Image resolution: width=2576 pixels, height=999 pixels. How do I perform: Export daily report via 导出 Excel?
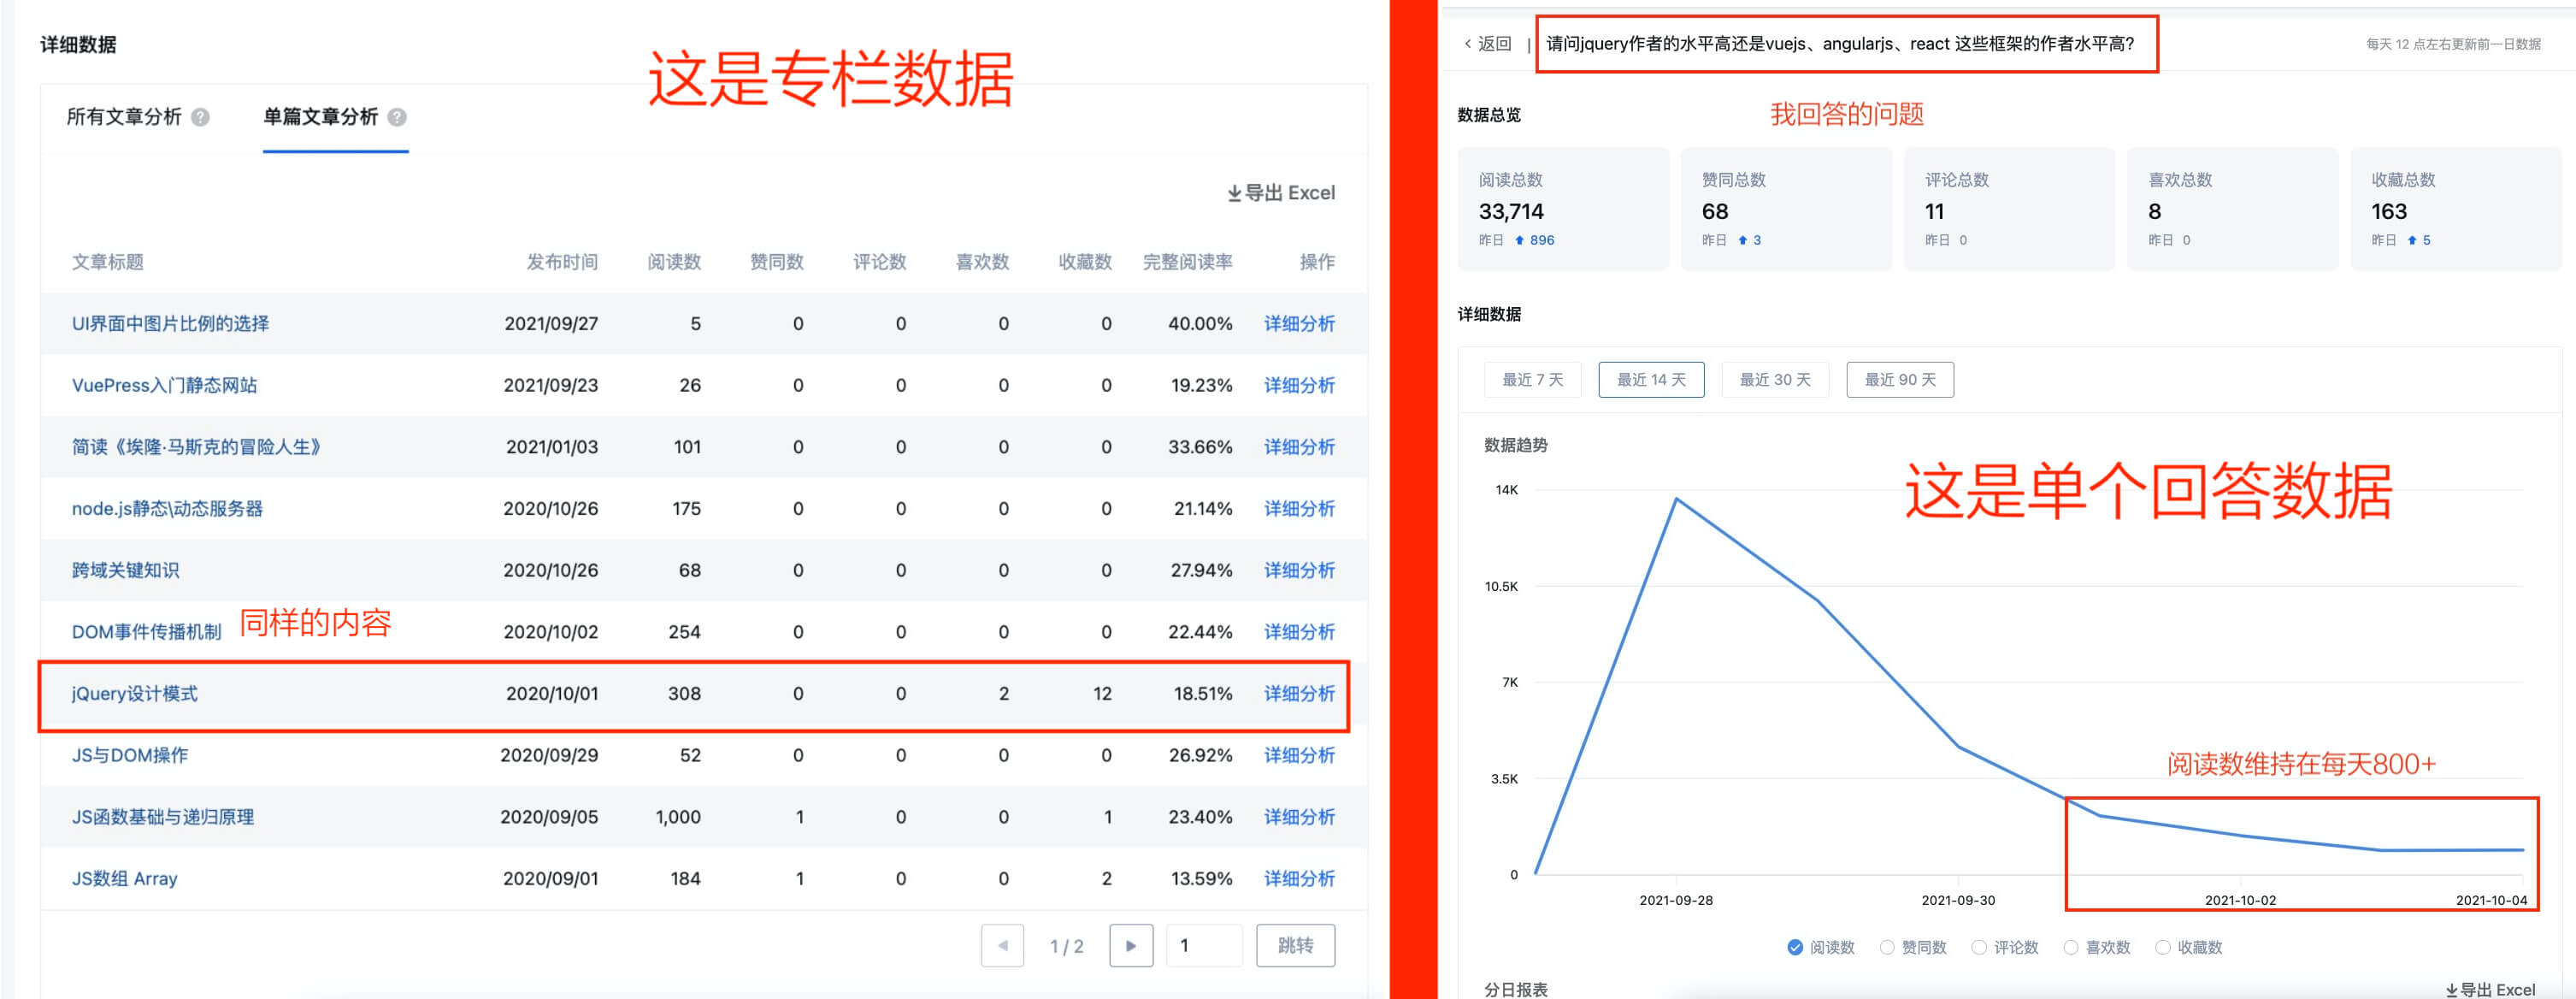[x=2490, y=989]
